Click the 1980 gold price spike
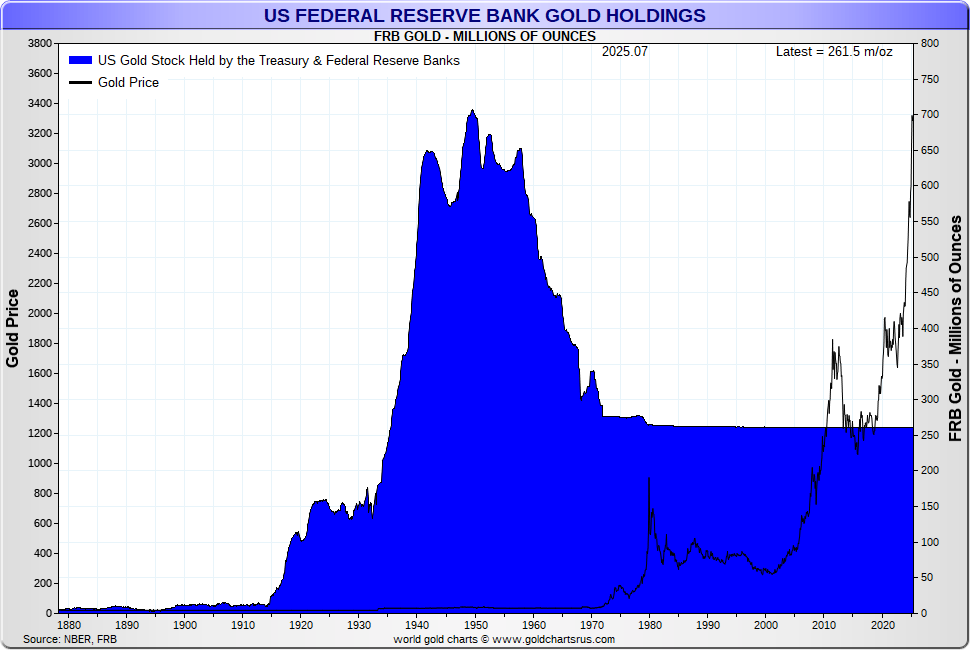Viewport: 970px width, 650px height. point(649,479)
